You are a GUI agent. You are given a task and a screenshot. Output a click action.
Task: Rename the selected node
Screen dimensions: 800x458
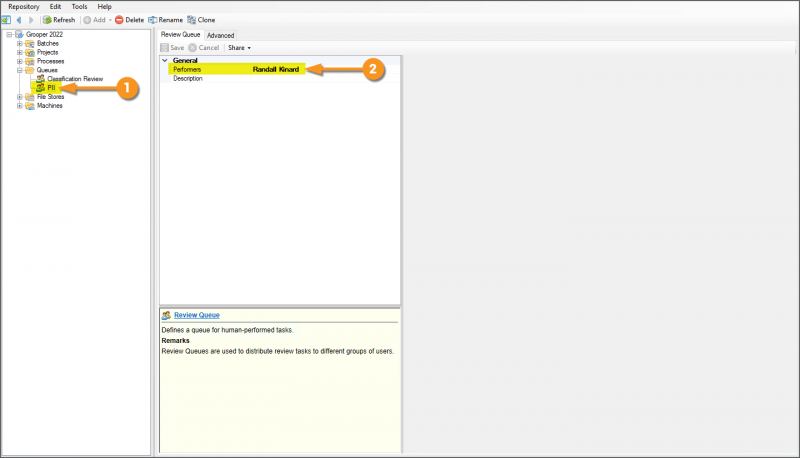pos(165,20)
